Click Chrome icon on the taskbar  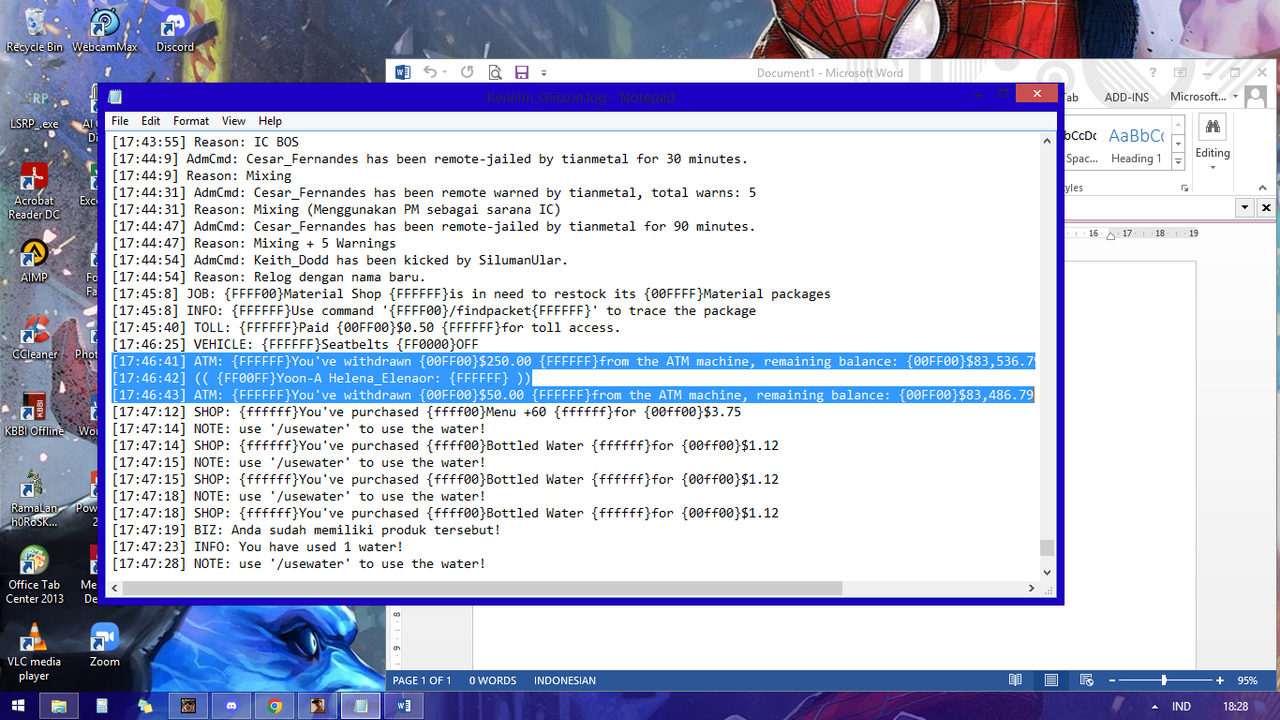(x=274, y=706)
